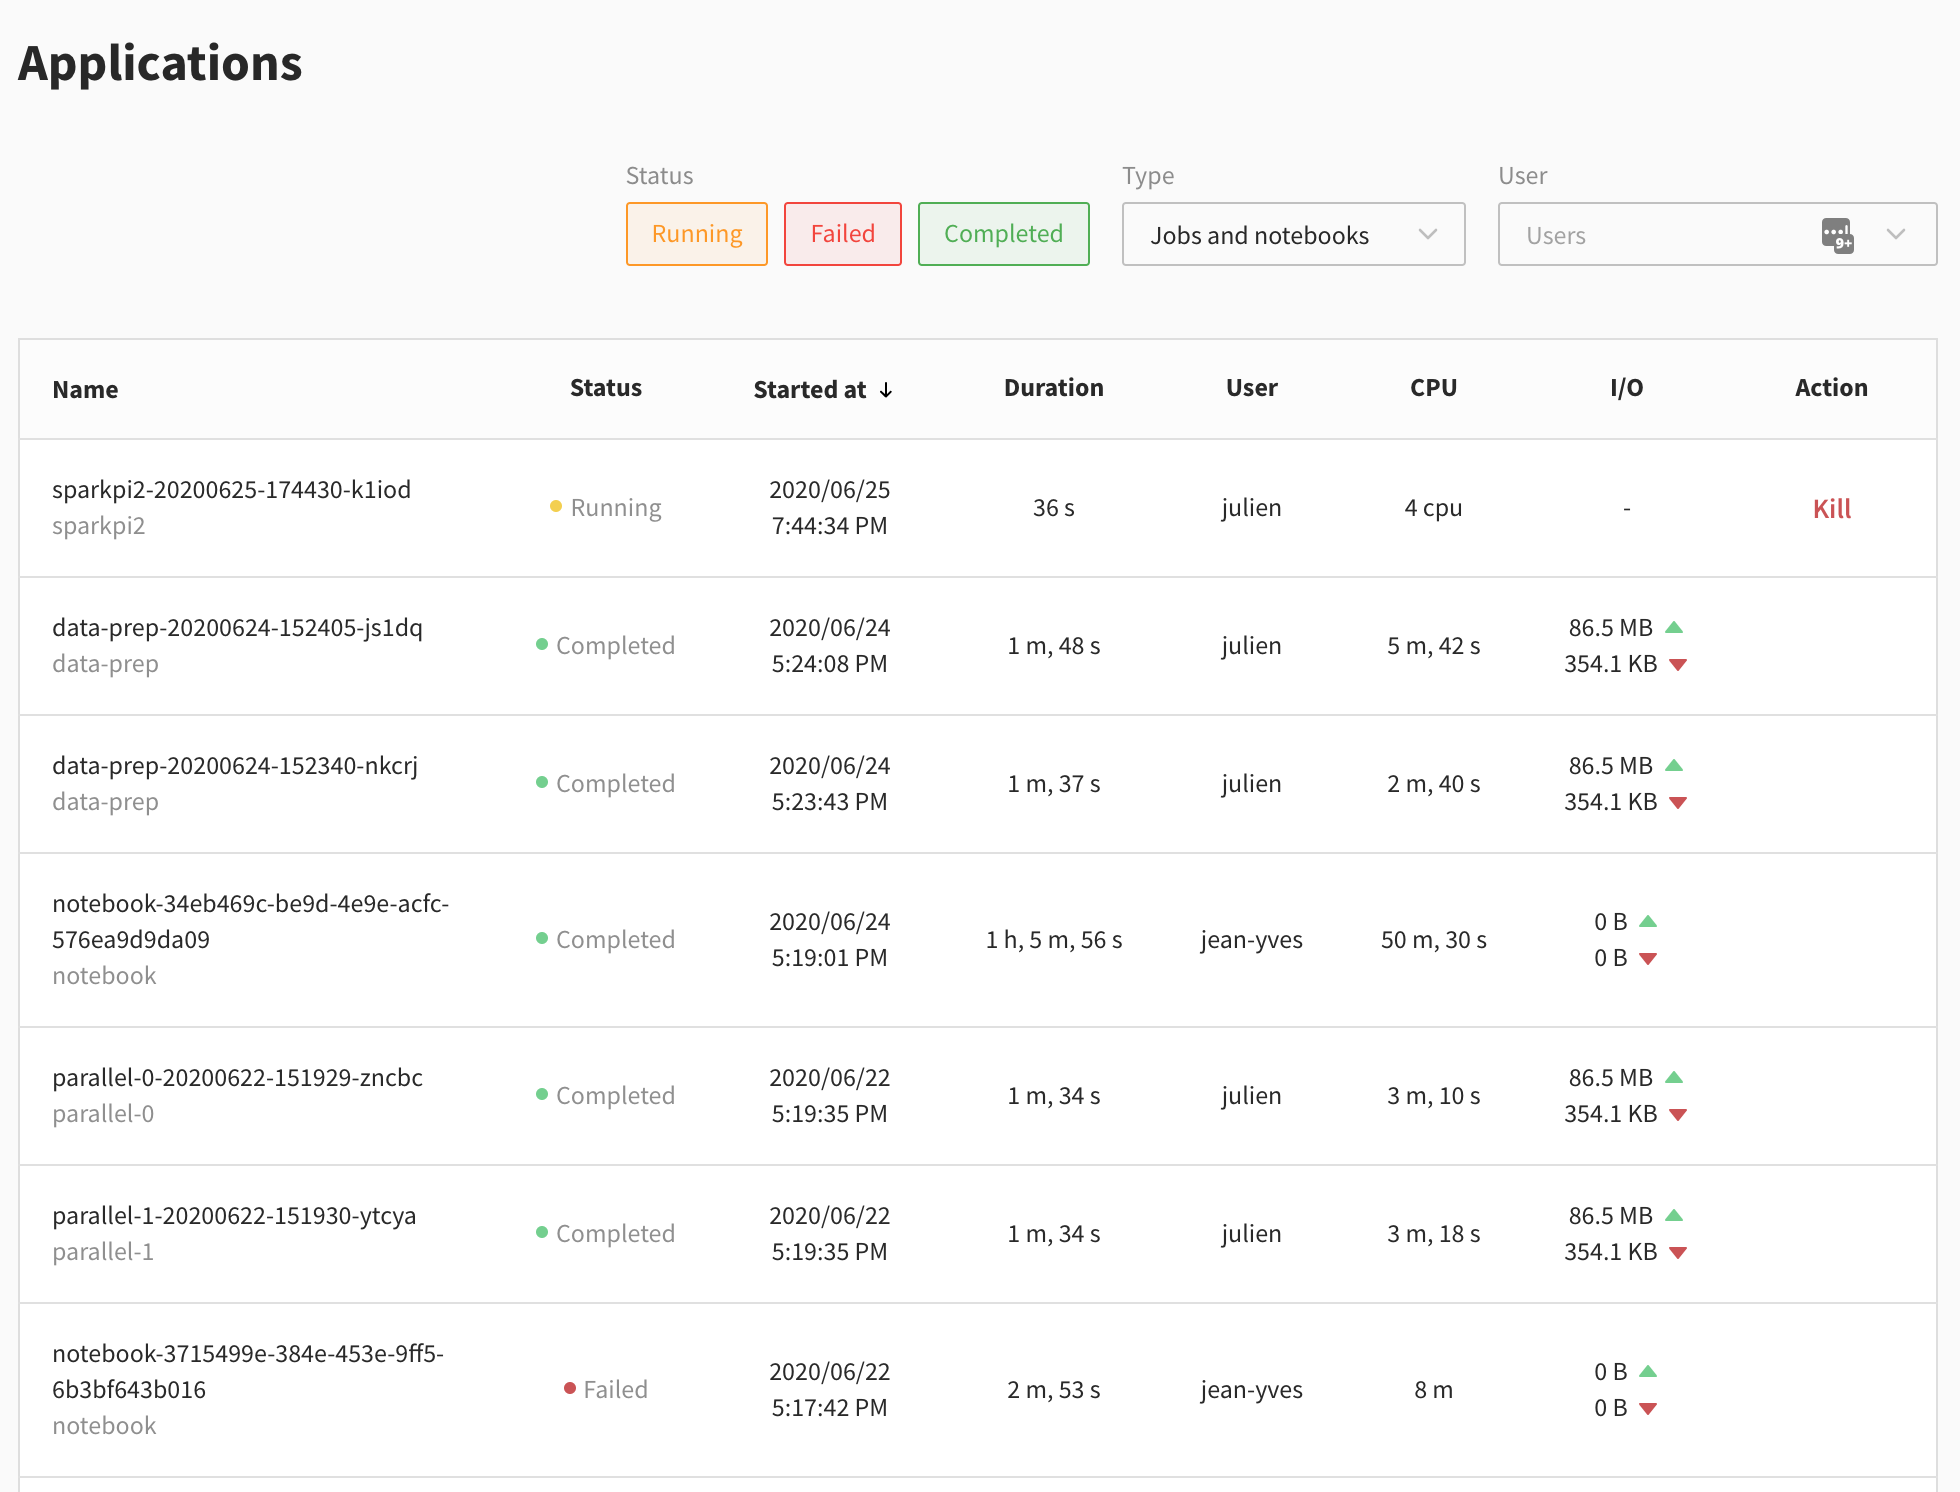1960x1492 pixels.
Task: Toggle the Running status filter
Action: [x=696, y=234]
